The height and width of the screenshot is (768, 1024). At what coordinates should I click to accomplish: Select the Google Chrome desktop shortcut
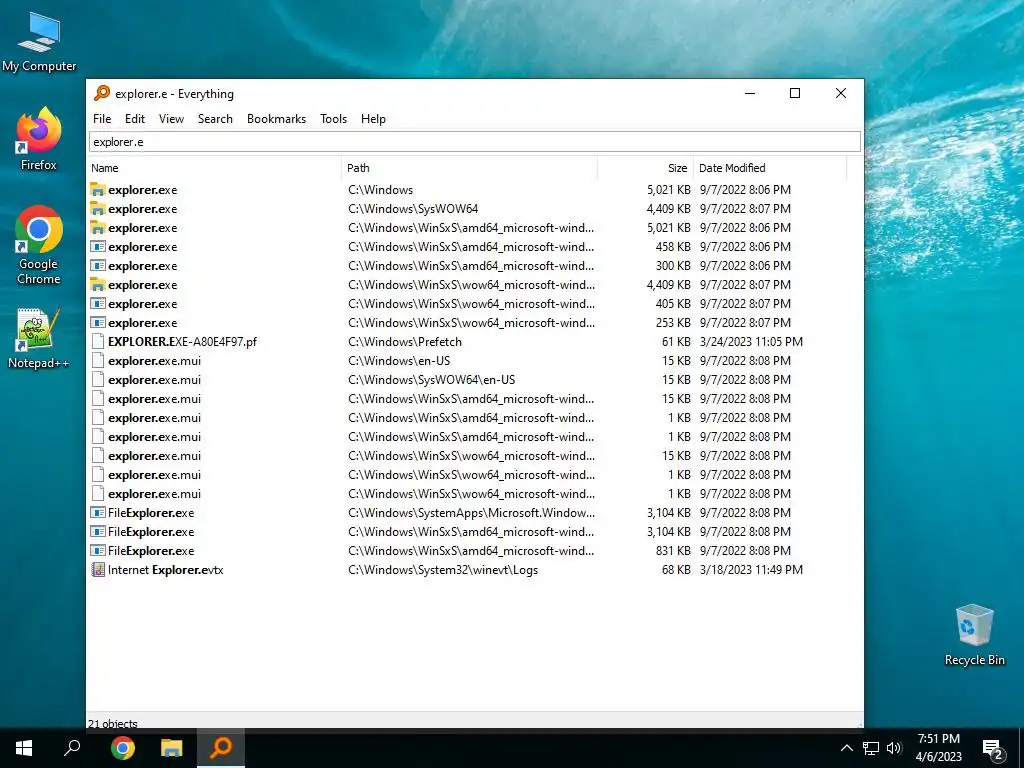click(x=39, y=246)
